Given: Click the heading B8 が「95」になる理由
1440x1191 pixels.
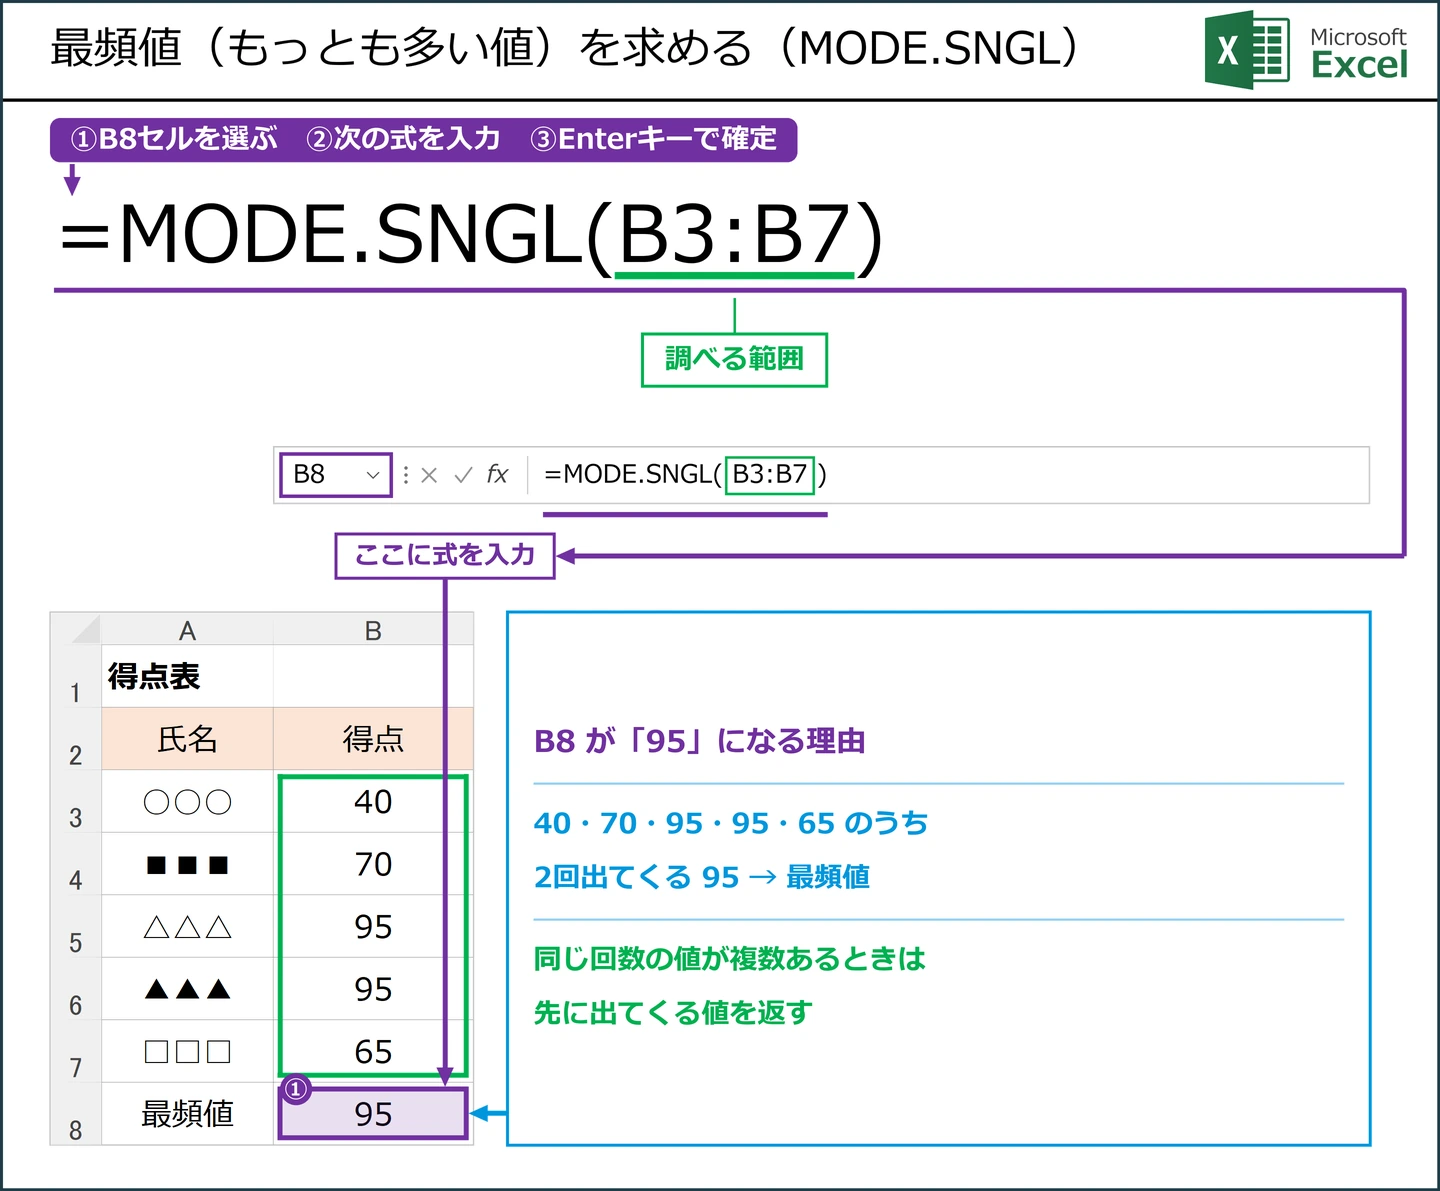Looking at the screenshot, I should [x=700, y=741].
